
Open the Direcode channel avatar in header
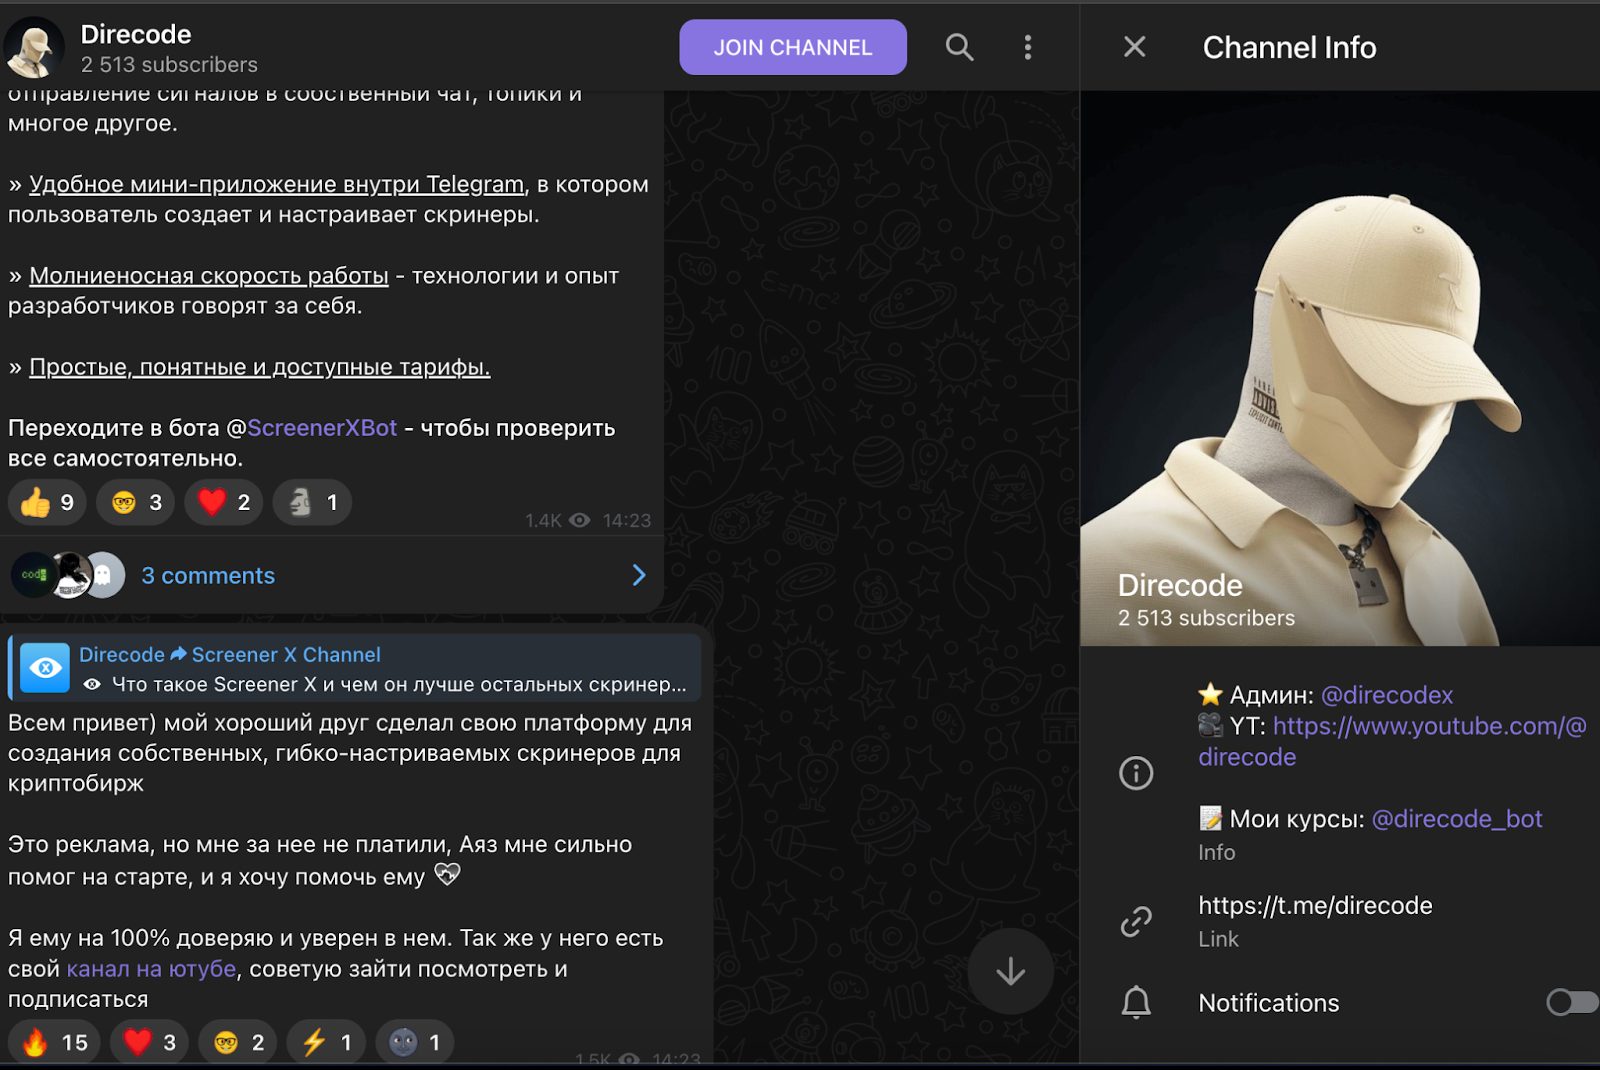click(34, 47)
